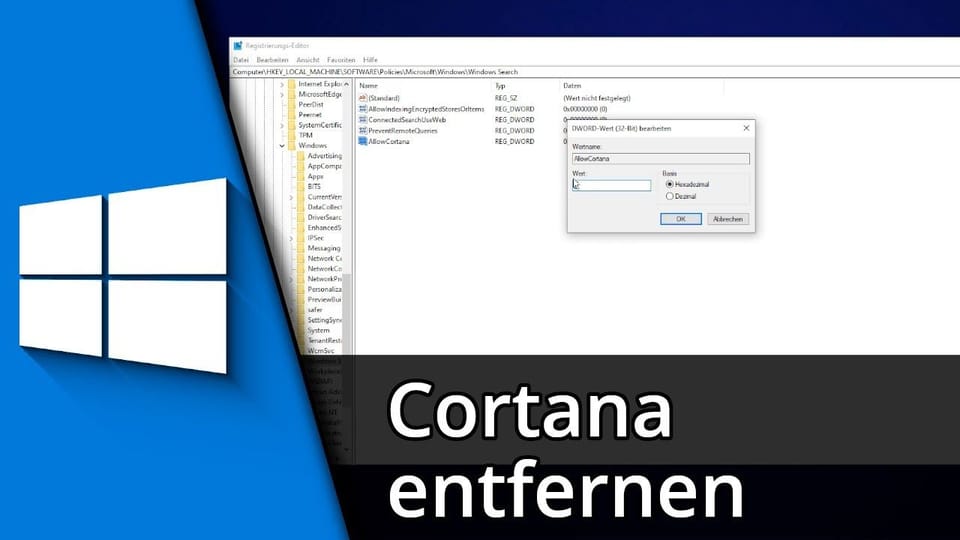960x540 pixels.
Task: Expand the Internet Explorer tree node
Action: 282,84
